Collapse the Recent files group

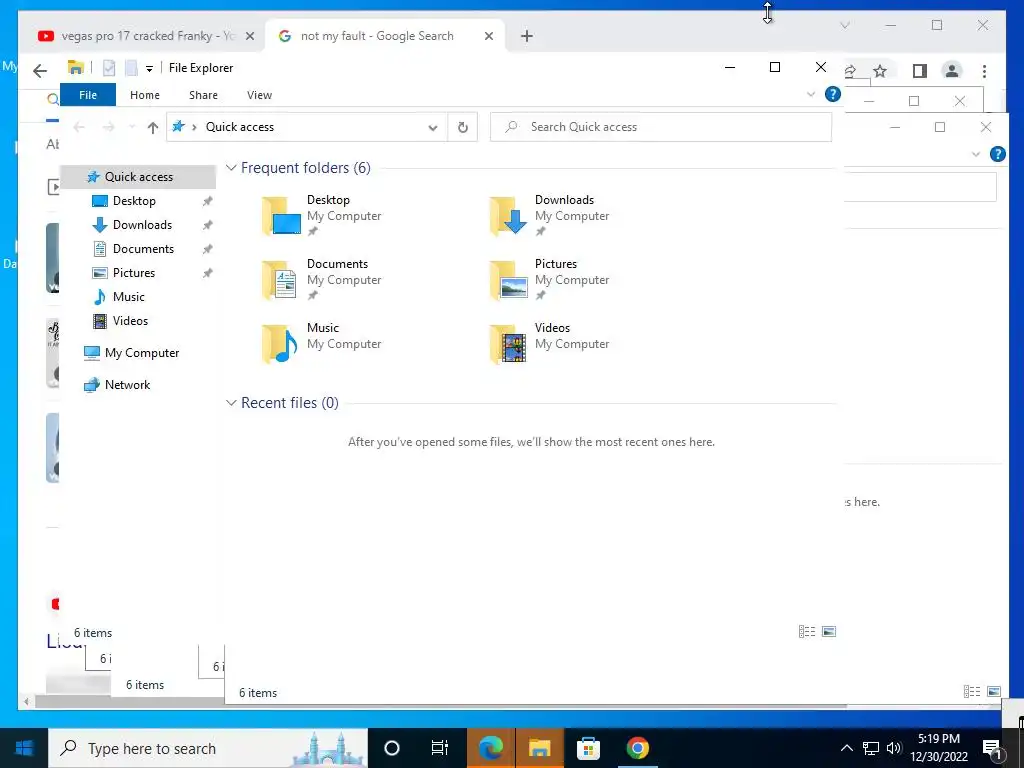pyautogui.click(x=231, y=403)
